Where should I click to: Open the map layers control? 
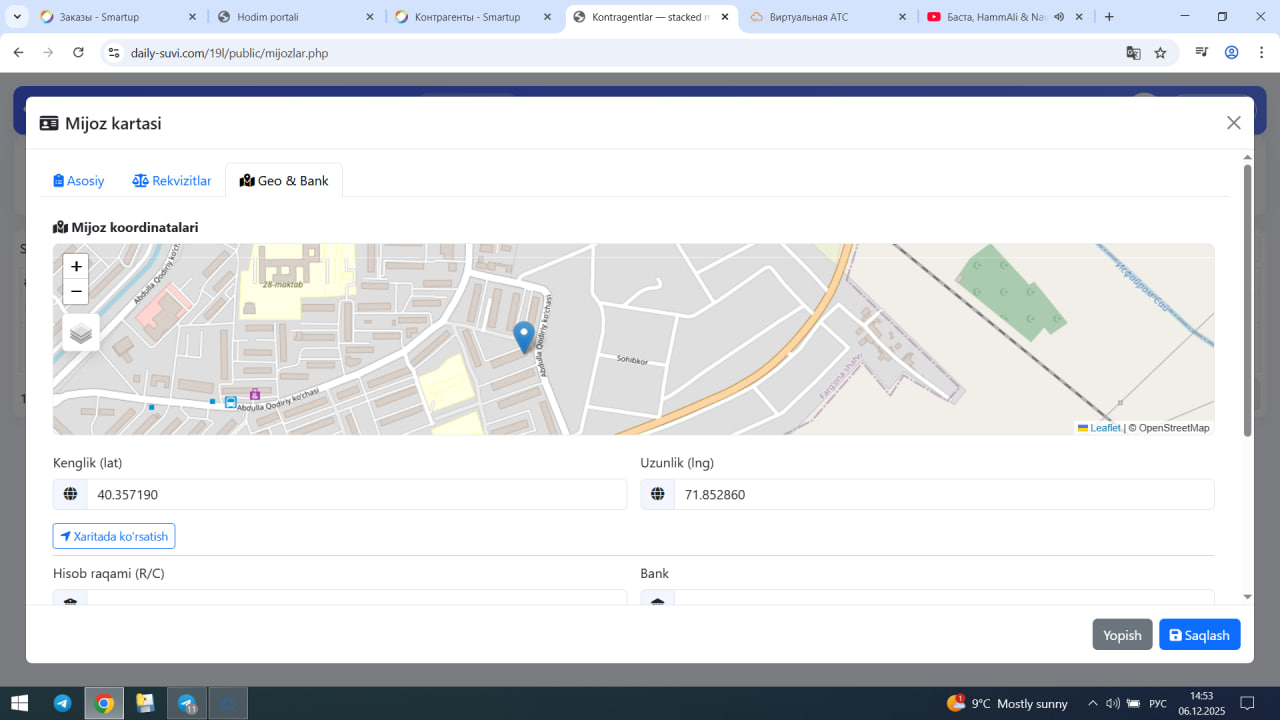(x=81, y=333)
